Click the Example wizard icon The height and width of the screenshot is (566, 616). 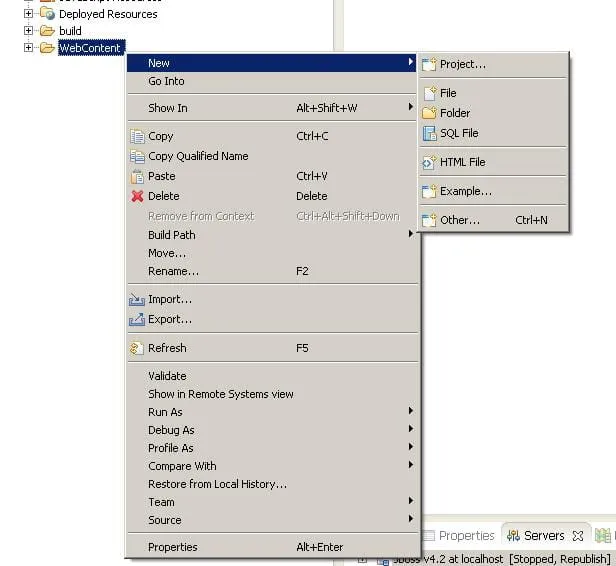[429, 191]
